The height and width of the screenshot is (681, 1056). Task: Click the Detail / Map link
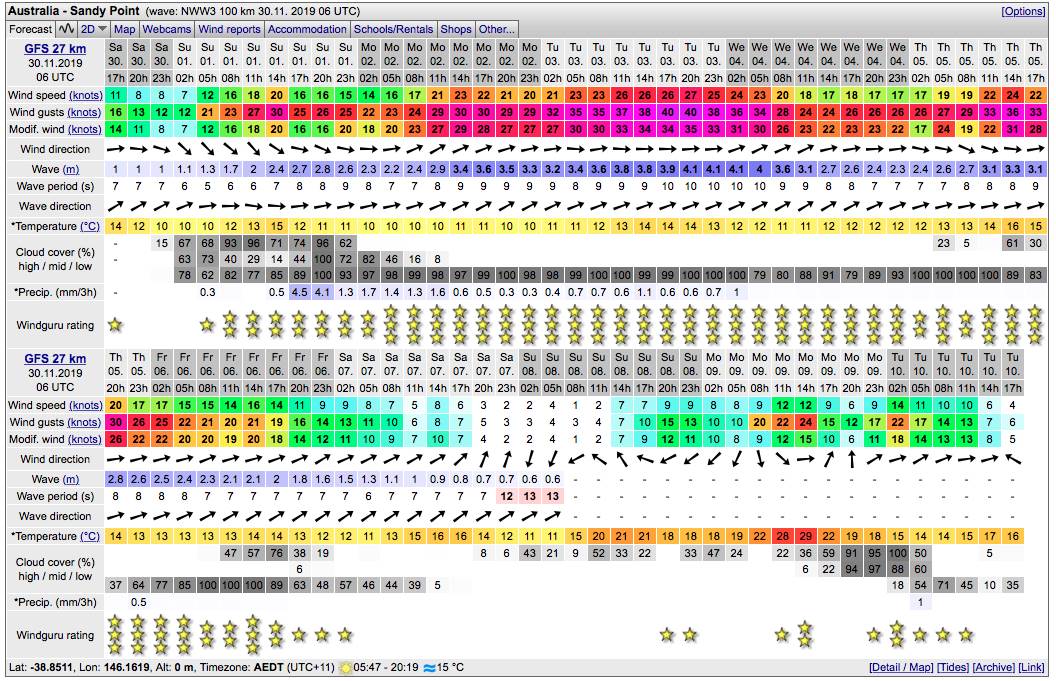coord(901,667)
